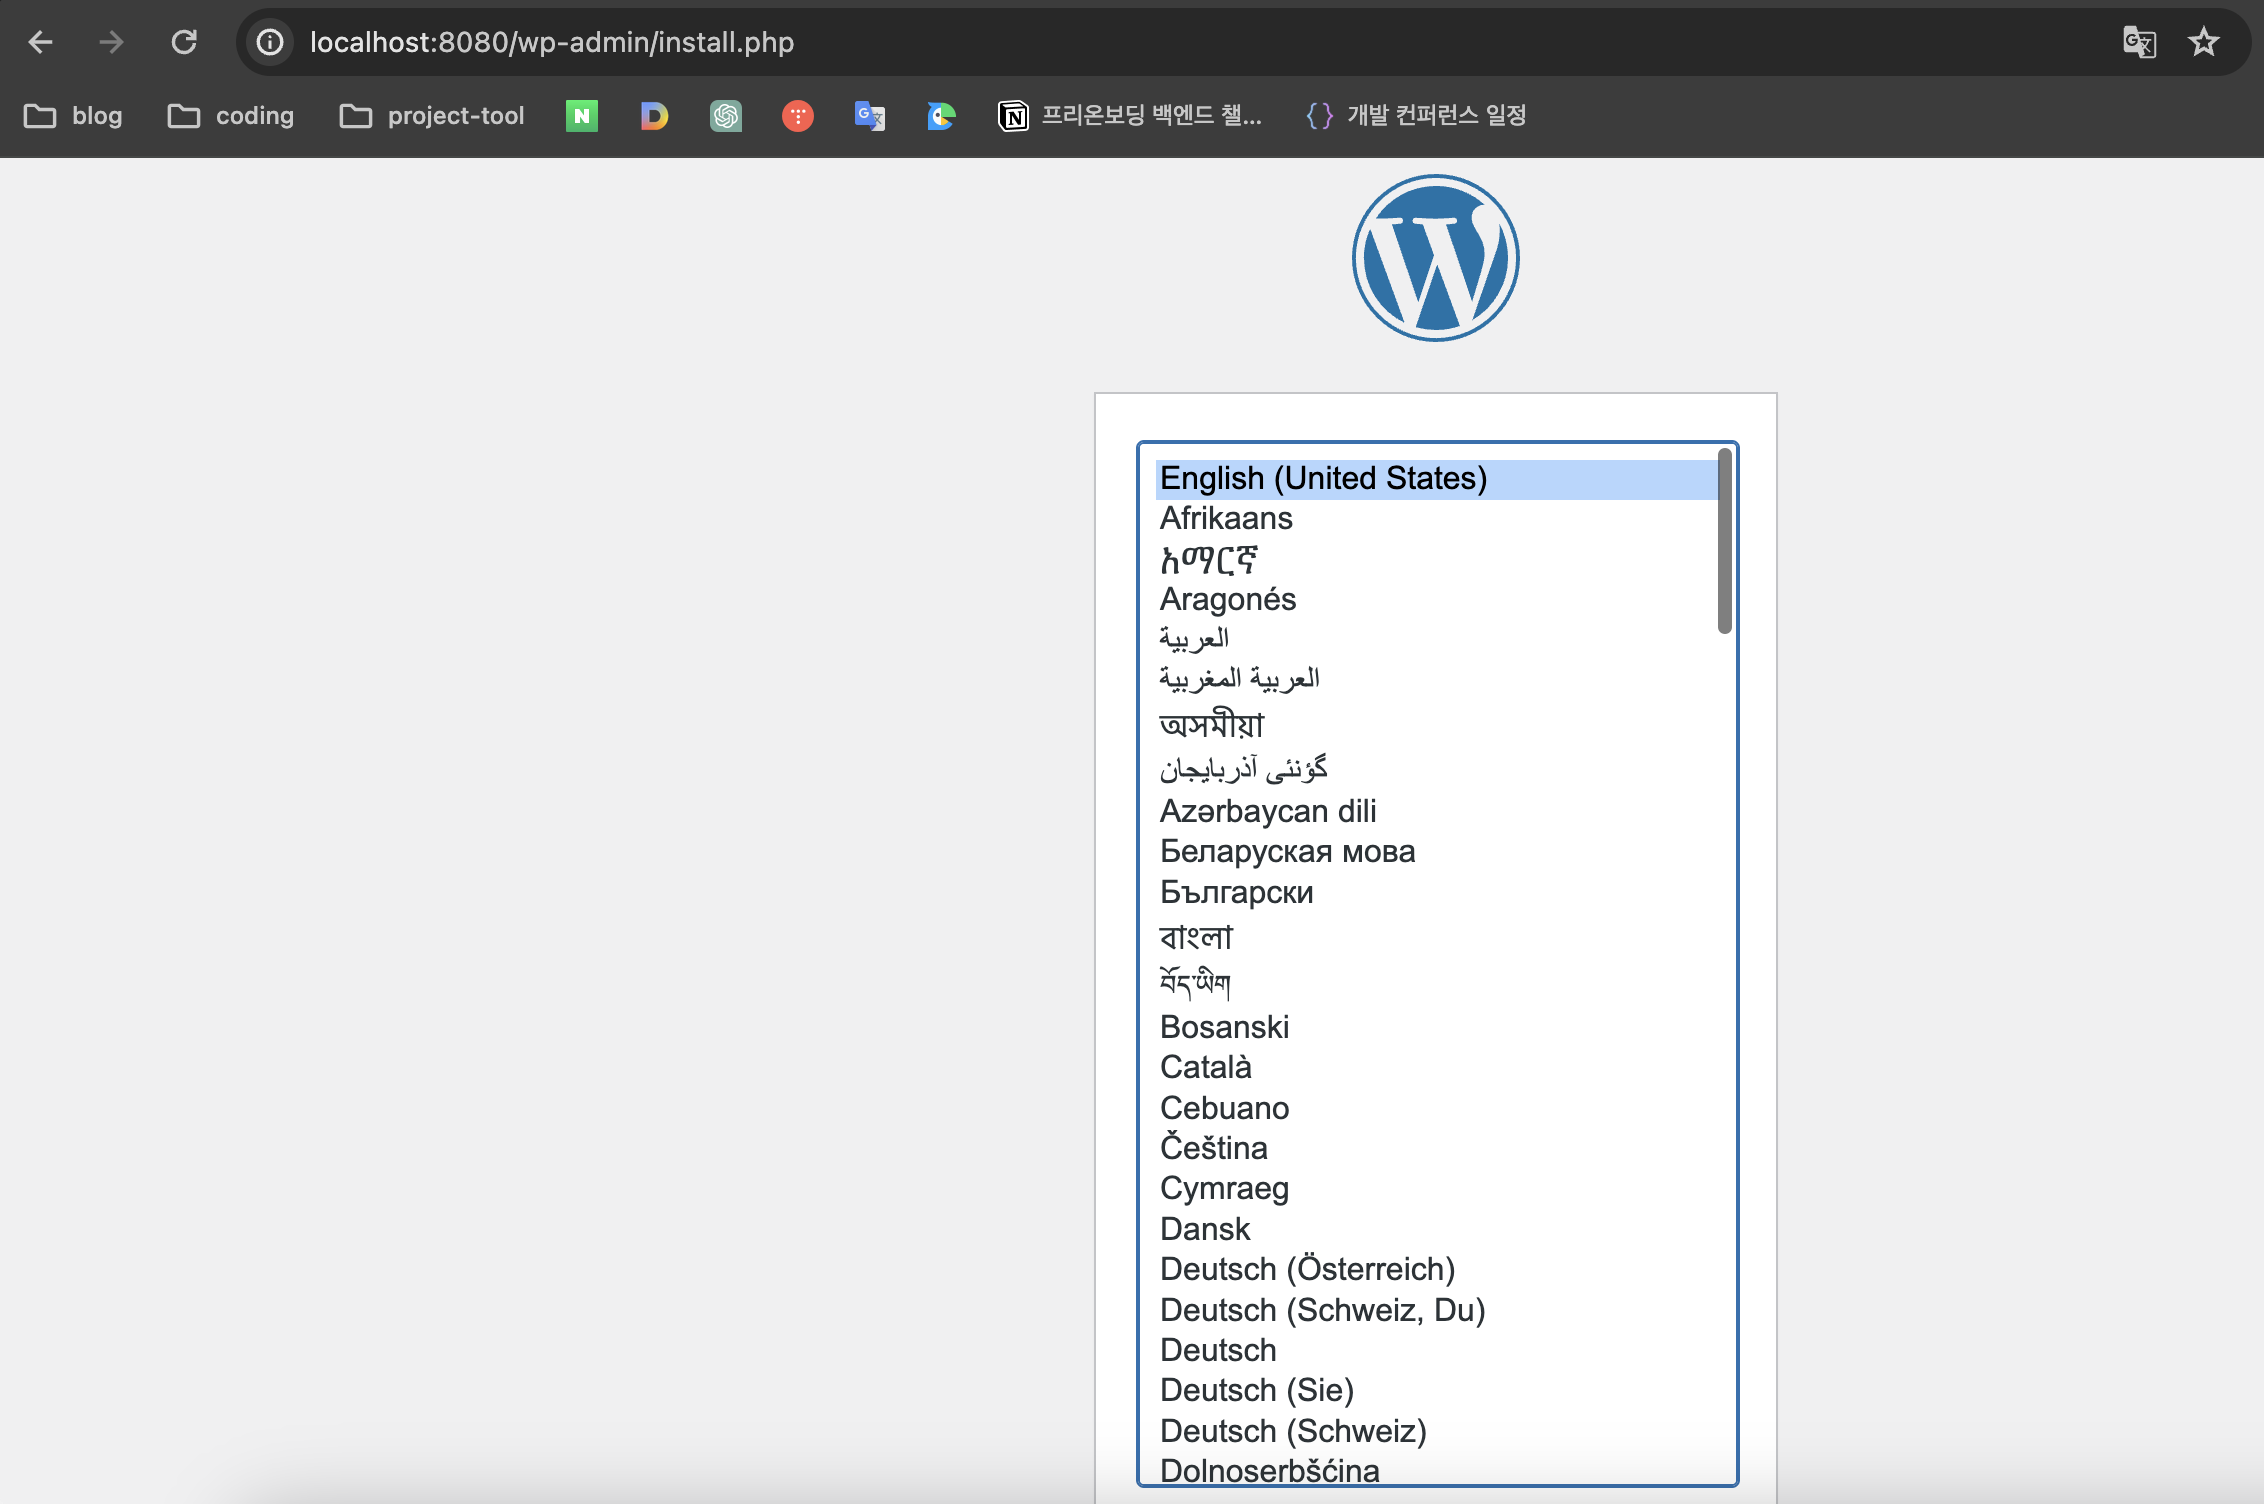This screenshot has width=2264, height=1504.
Task: Open the green N bookmark icon
Action: coord(582,116)
